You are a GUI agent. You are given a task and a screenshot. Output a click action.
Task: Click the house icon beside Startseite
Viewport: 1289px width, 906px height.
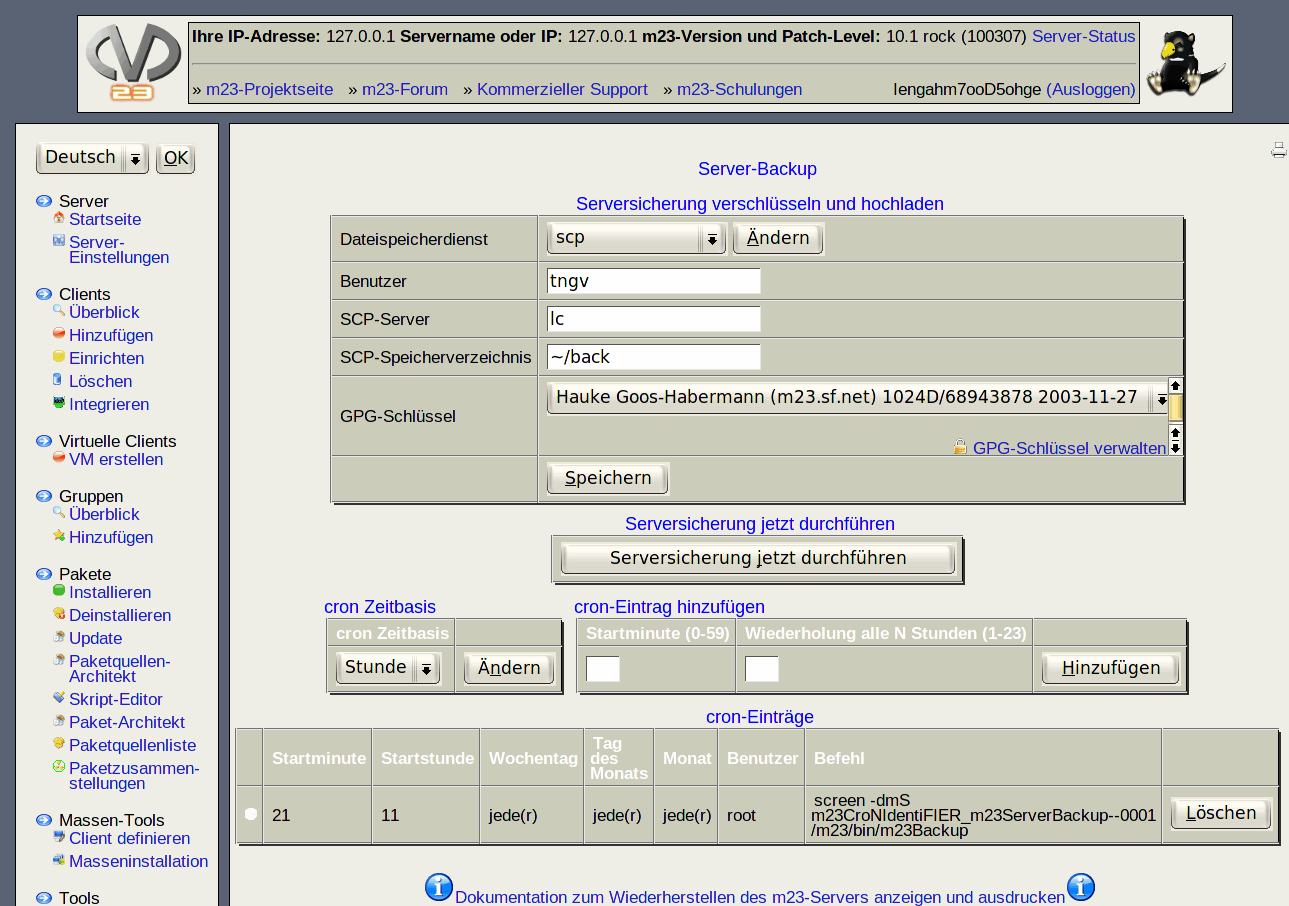click(59, 218)
